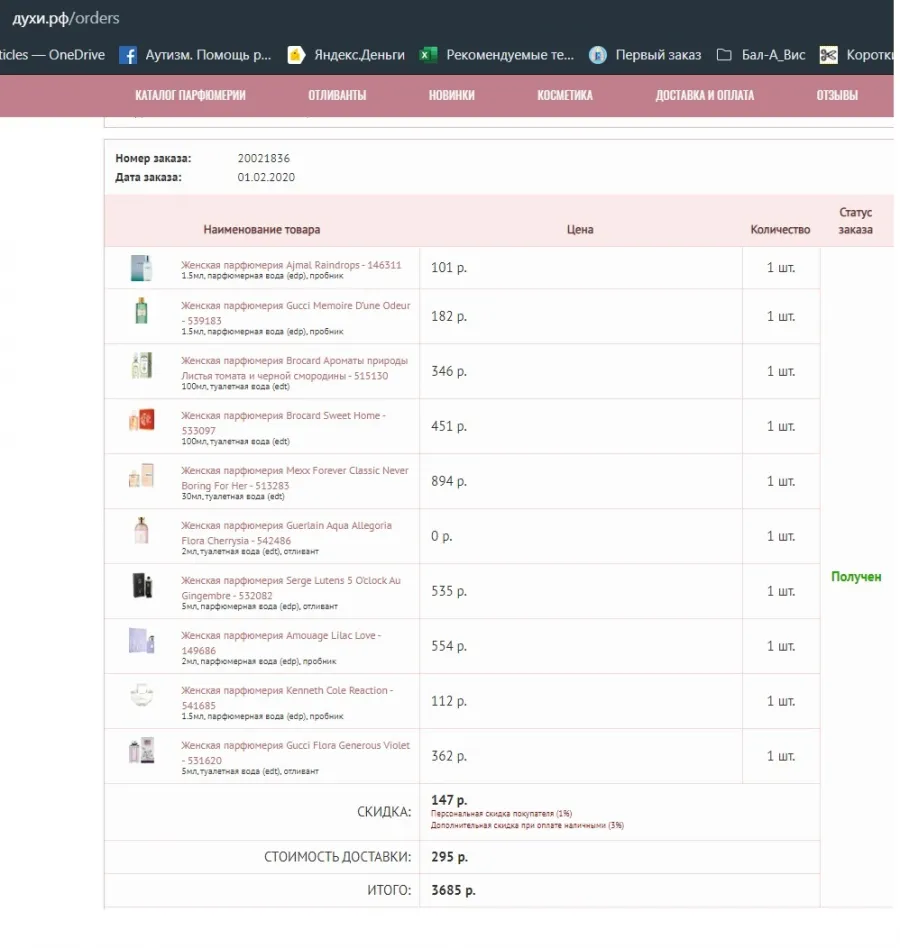Select order date 01.02.2020
The height and width of the screenshot is (948, 900).
click(x=266, y=177)
